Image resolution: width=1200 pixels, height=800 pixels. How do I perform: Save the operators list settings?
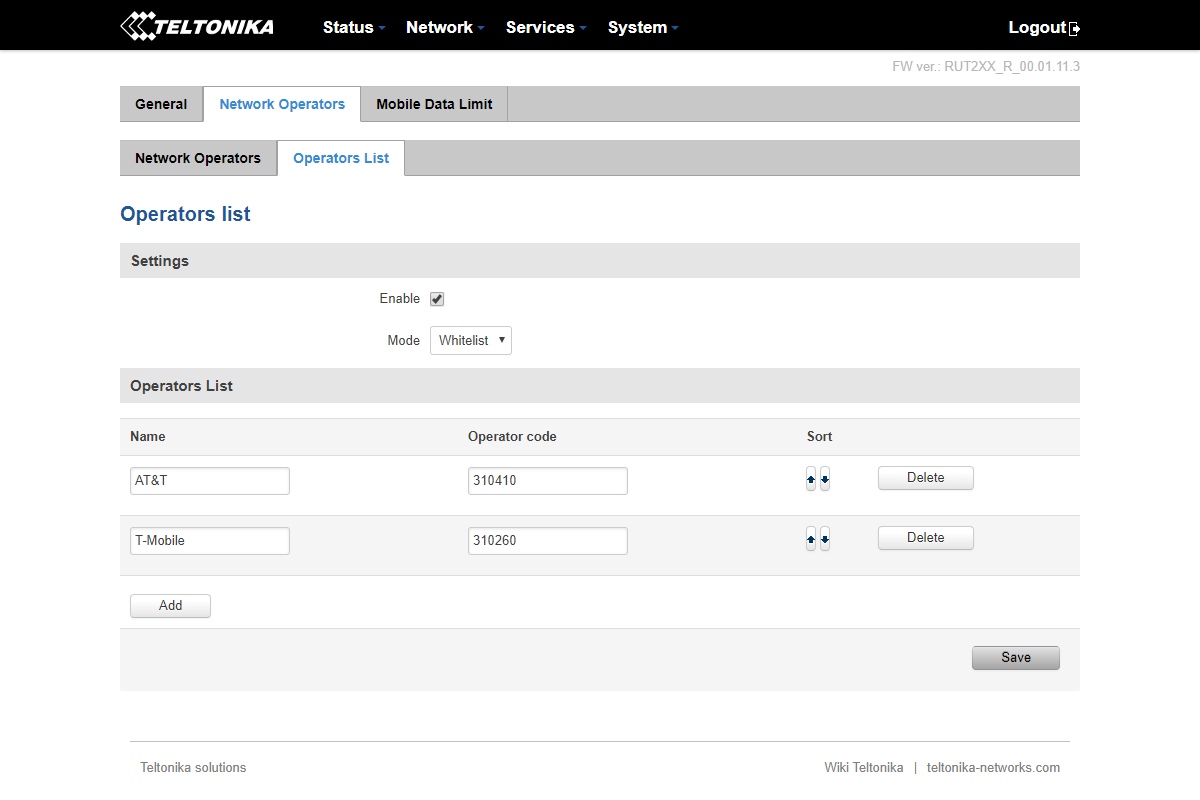(1015, 657)
